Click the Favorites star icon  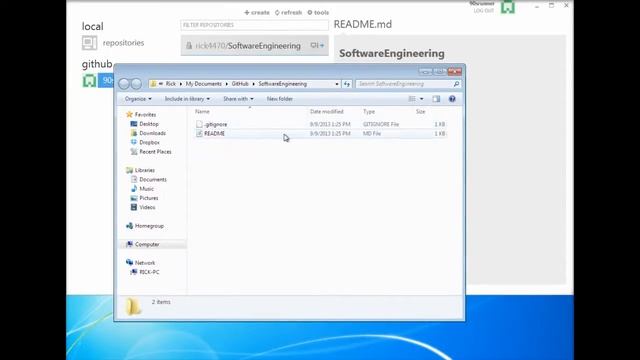click(x=129, y=114)
